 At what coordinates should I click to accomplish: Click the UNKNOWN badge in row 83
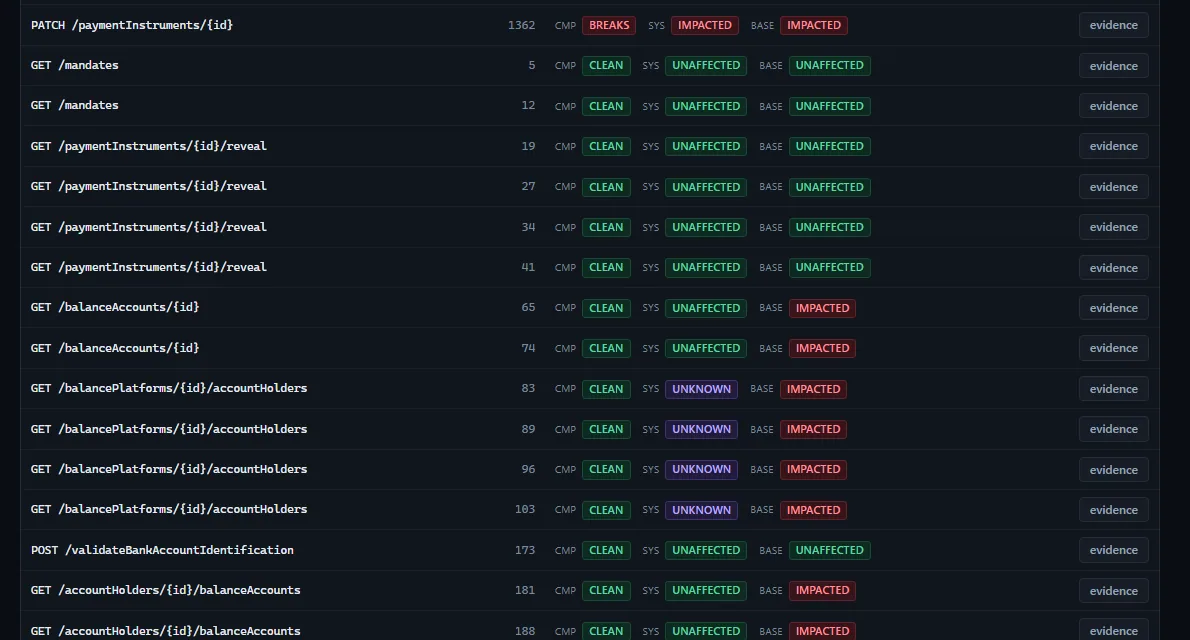pos(701,389)
